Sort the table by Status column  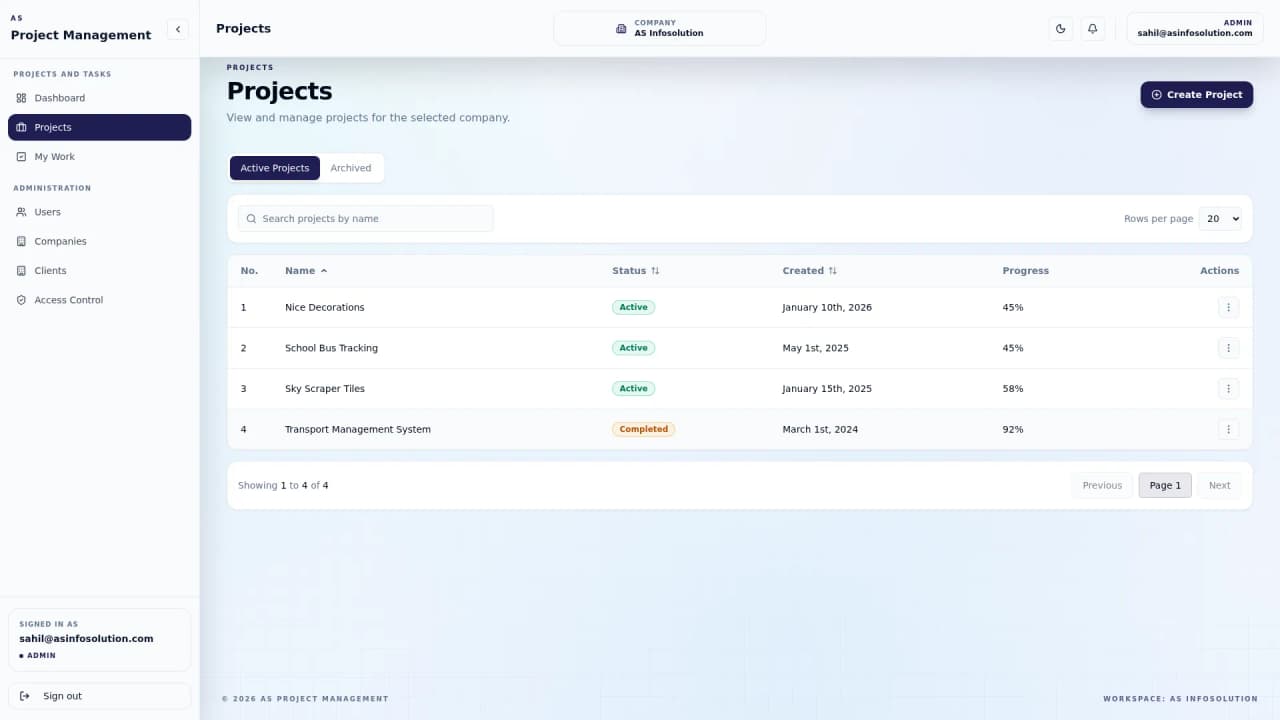pyautogui.click(x=636, y=271)
